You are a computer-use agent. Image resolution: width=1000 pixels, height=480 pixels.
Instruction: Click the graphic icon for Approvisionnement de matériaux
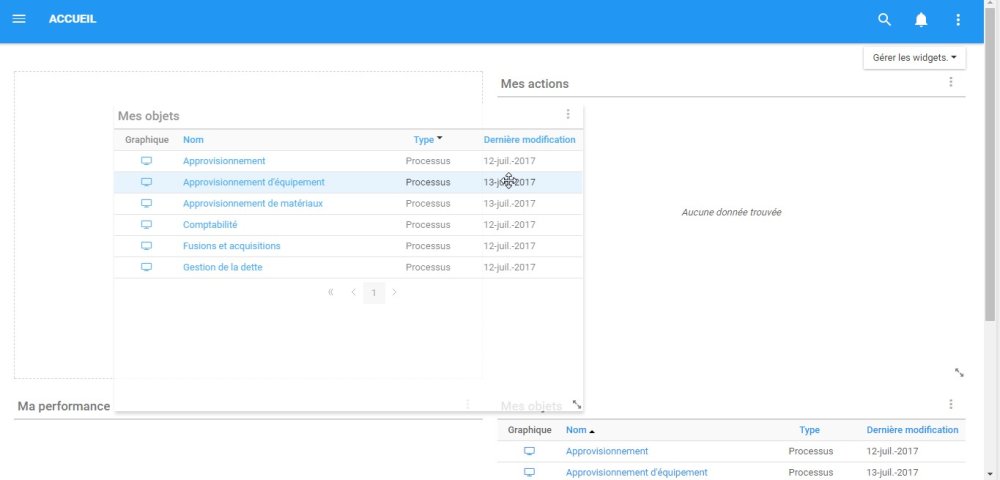click(x=146, y=204)
